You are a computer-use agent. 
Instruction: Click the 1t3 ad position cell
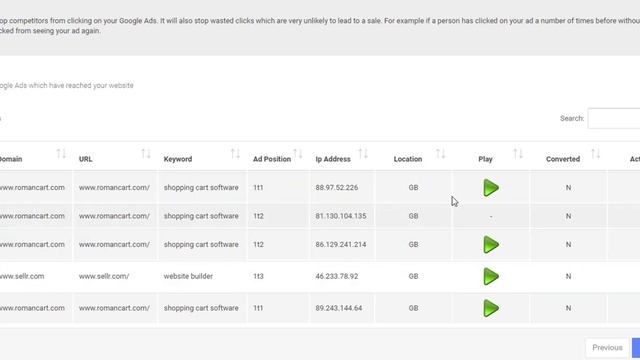pos(258,276)
